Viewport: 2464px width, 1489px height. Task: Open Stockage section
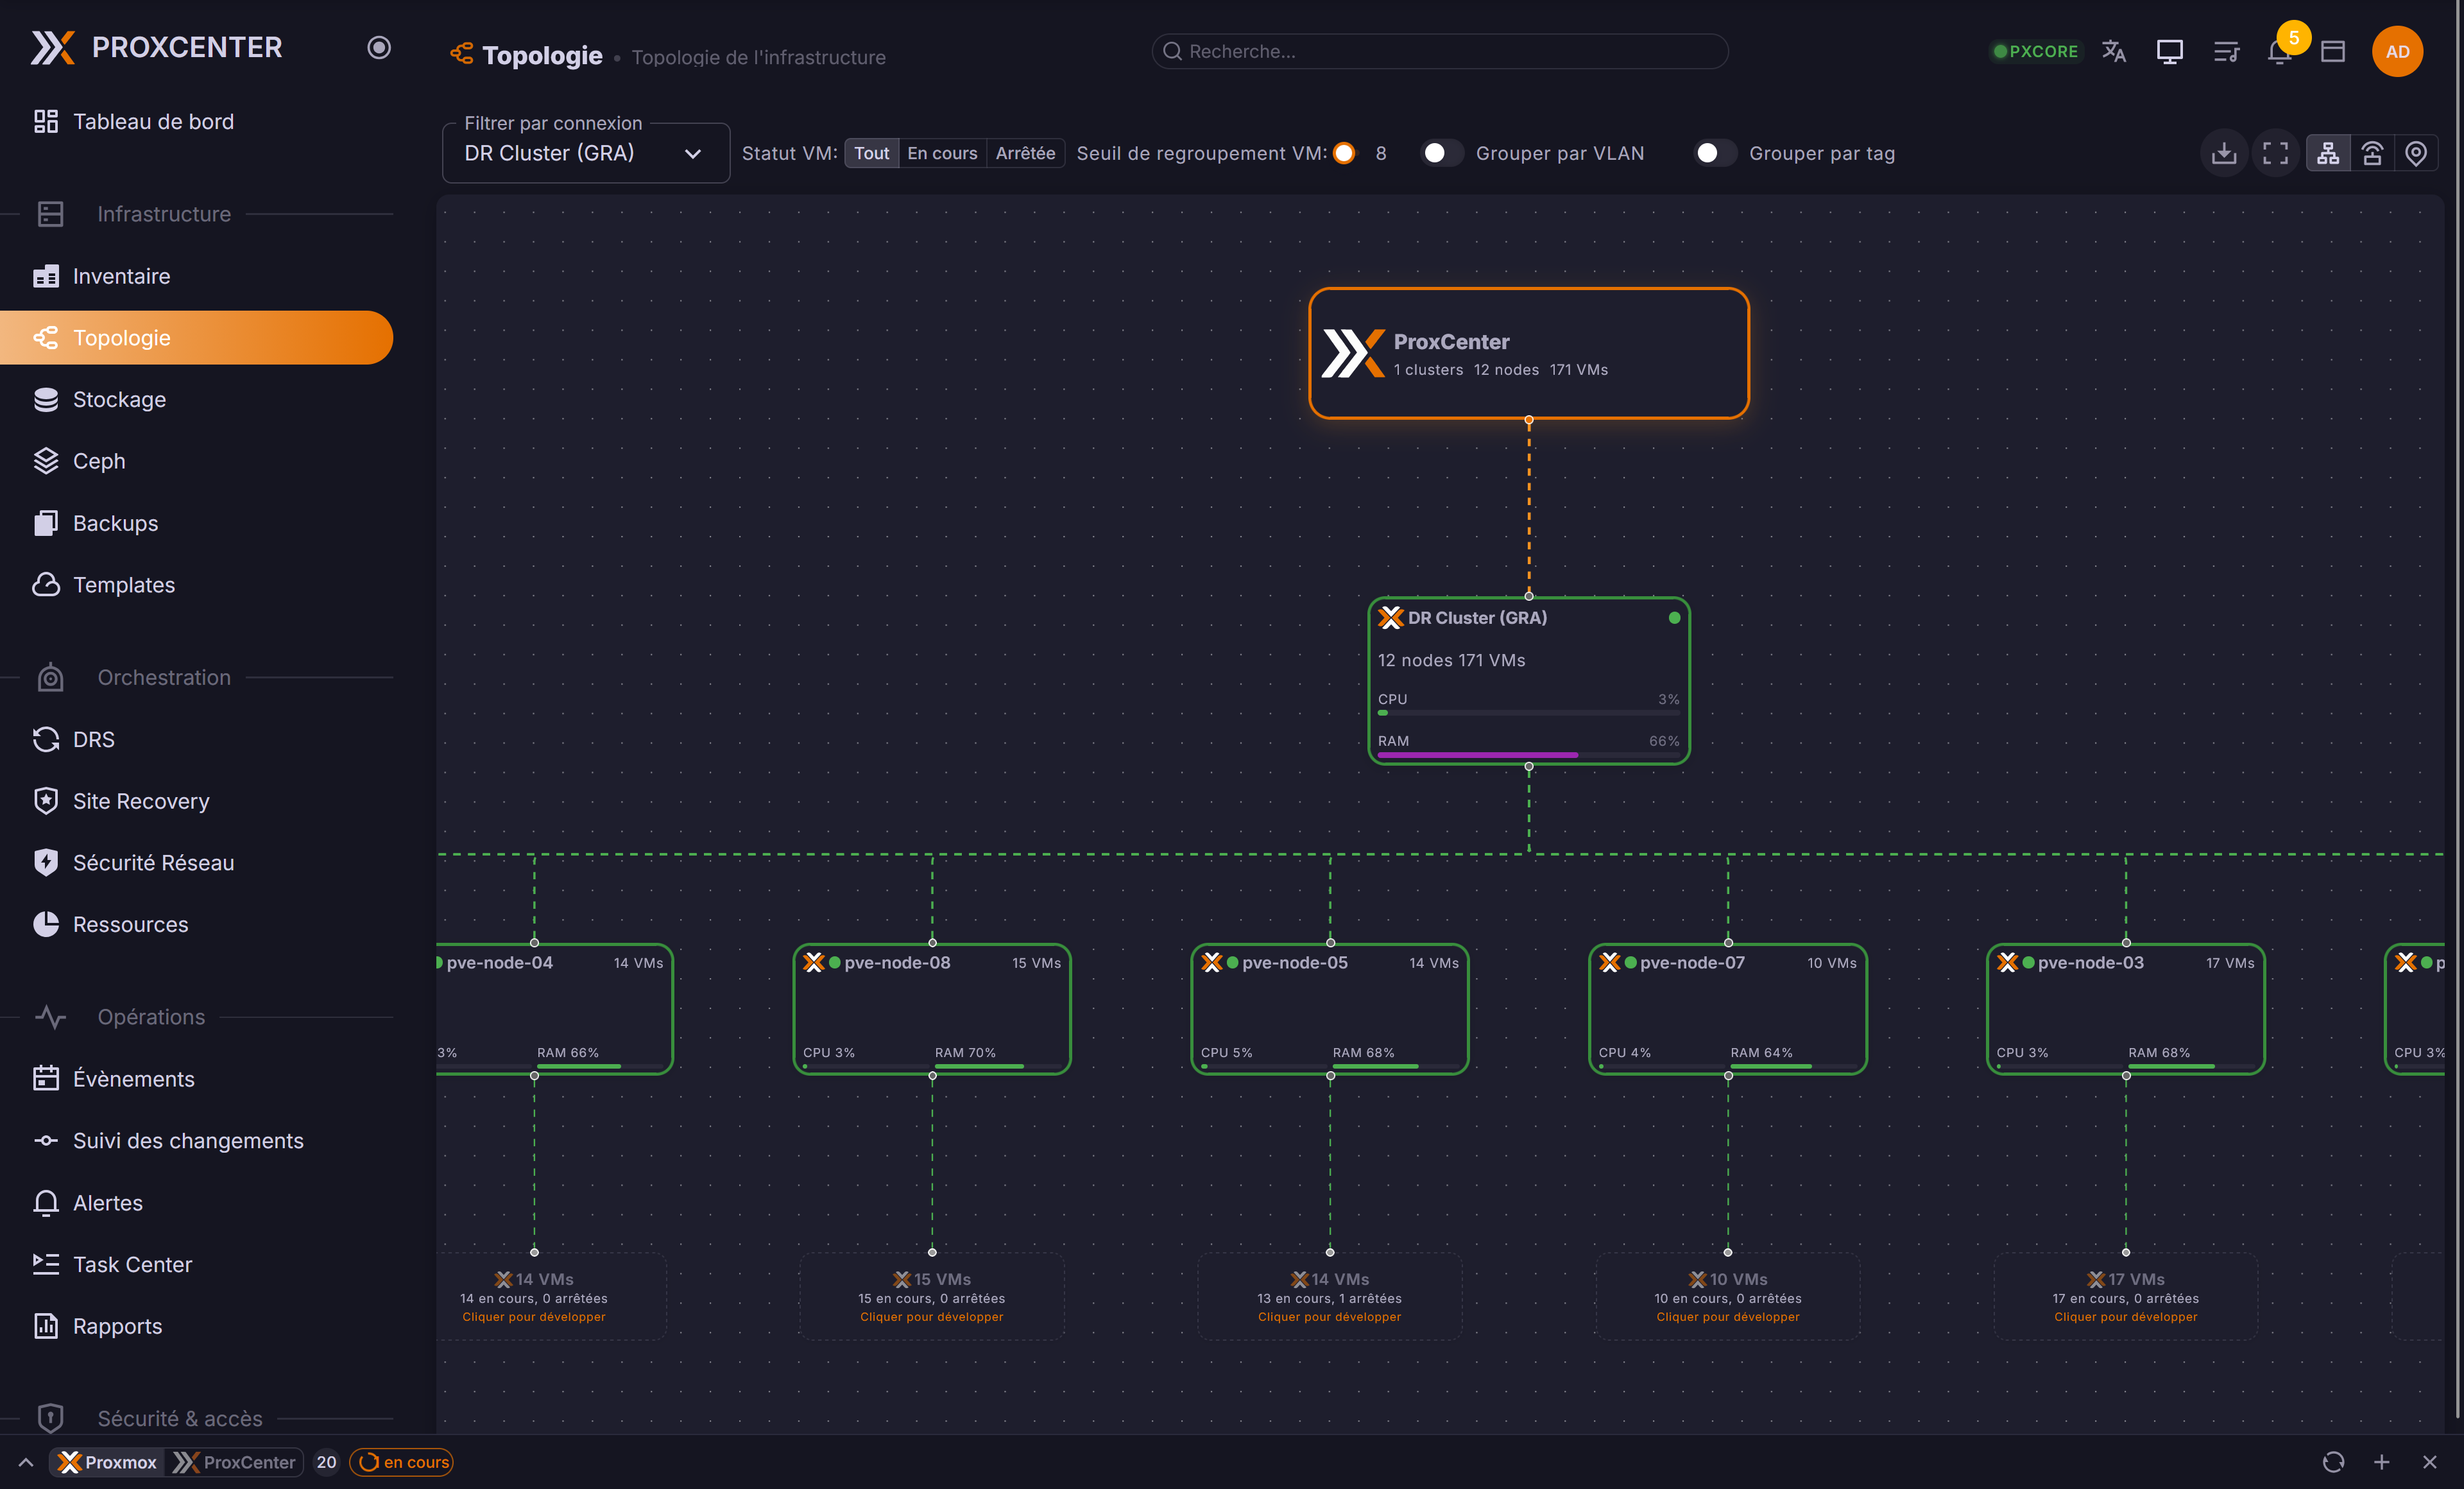[196, 399]
